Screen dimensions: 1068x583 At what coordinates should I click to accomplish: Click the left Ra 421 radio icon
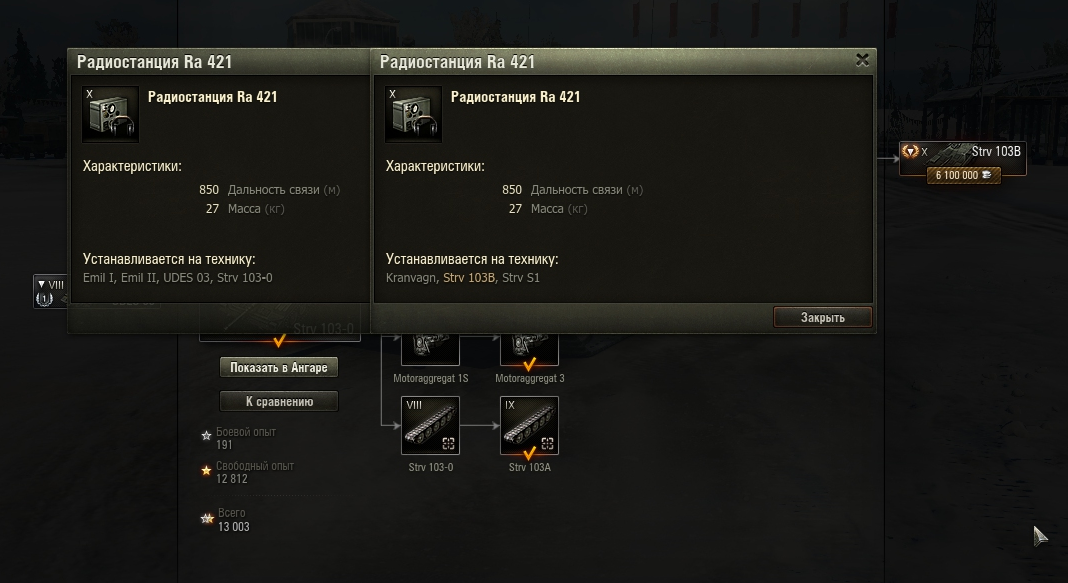(x=110, y=114)
